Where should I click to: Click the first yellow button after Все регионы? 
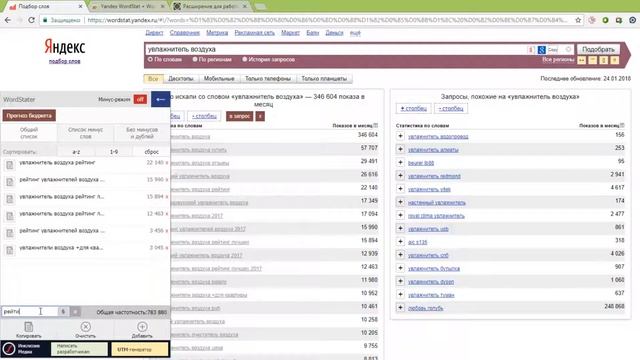[581, 60]
